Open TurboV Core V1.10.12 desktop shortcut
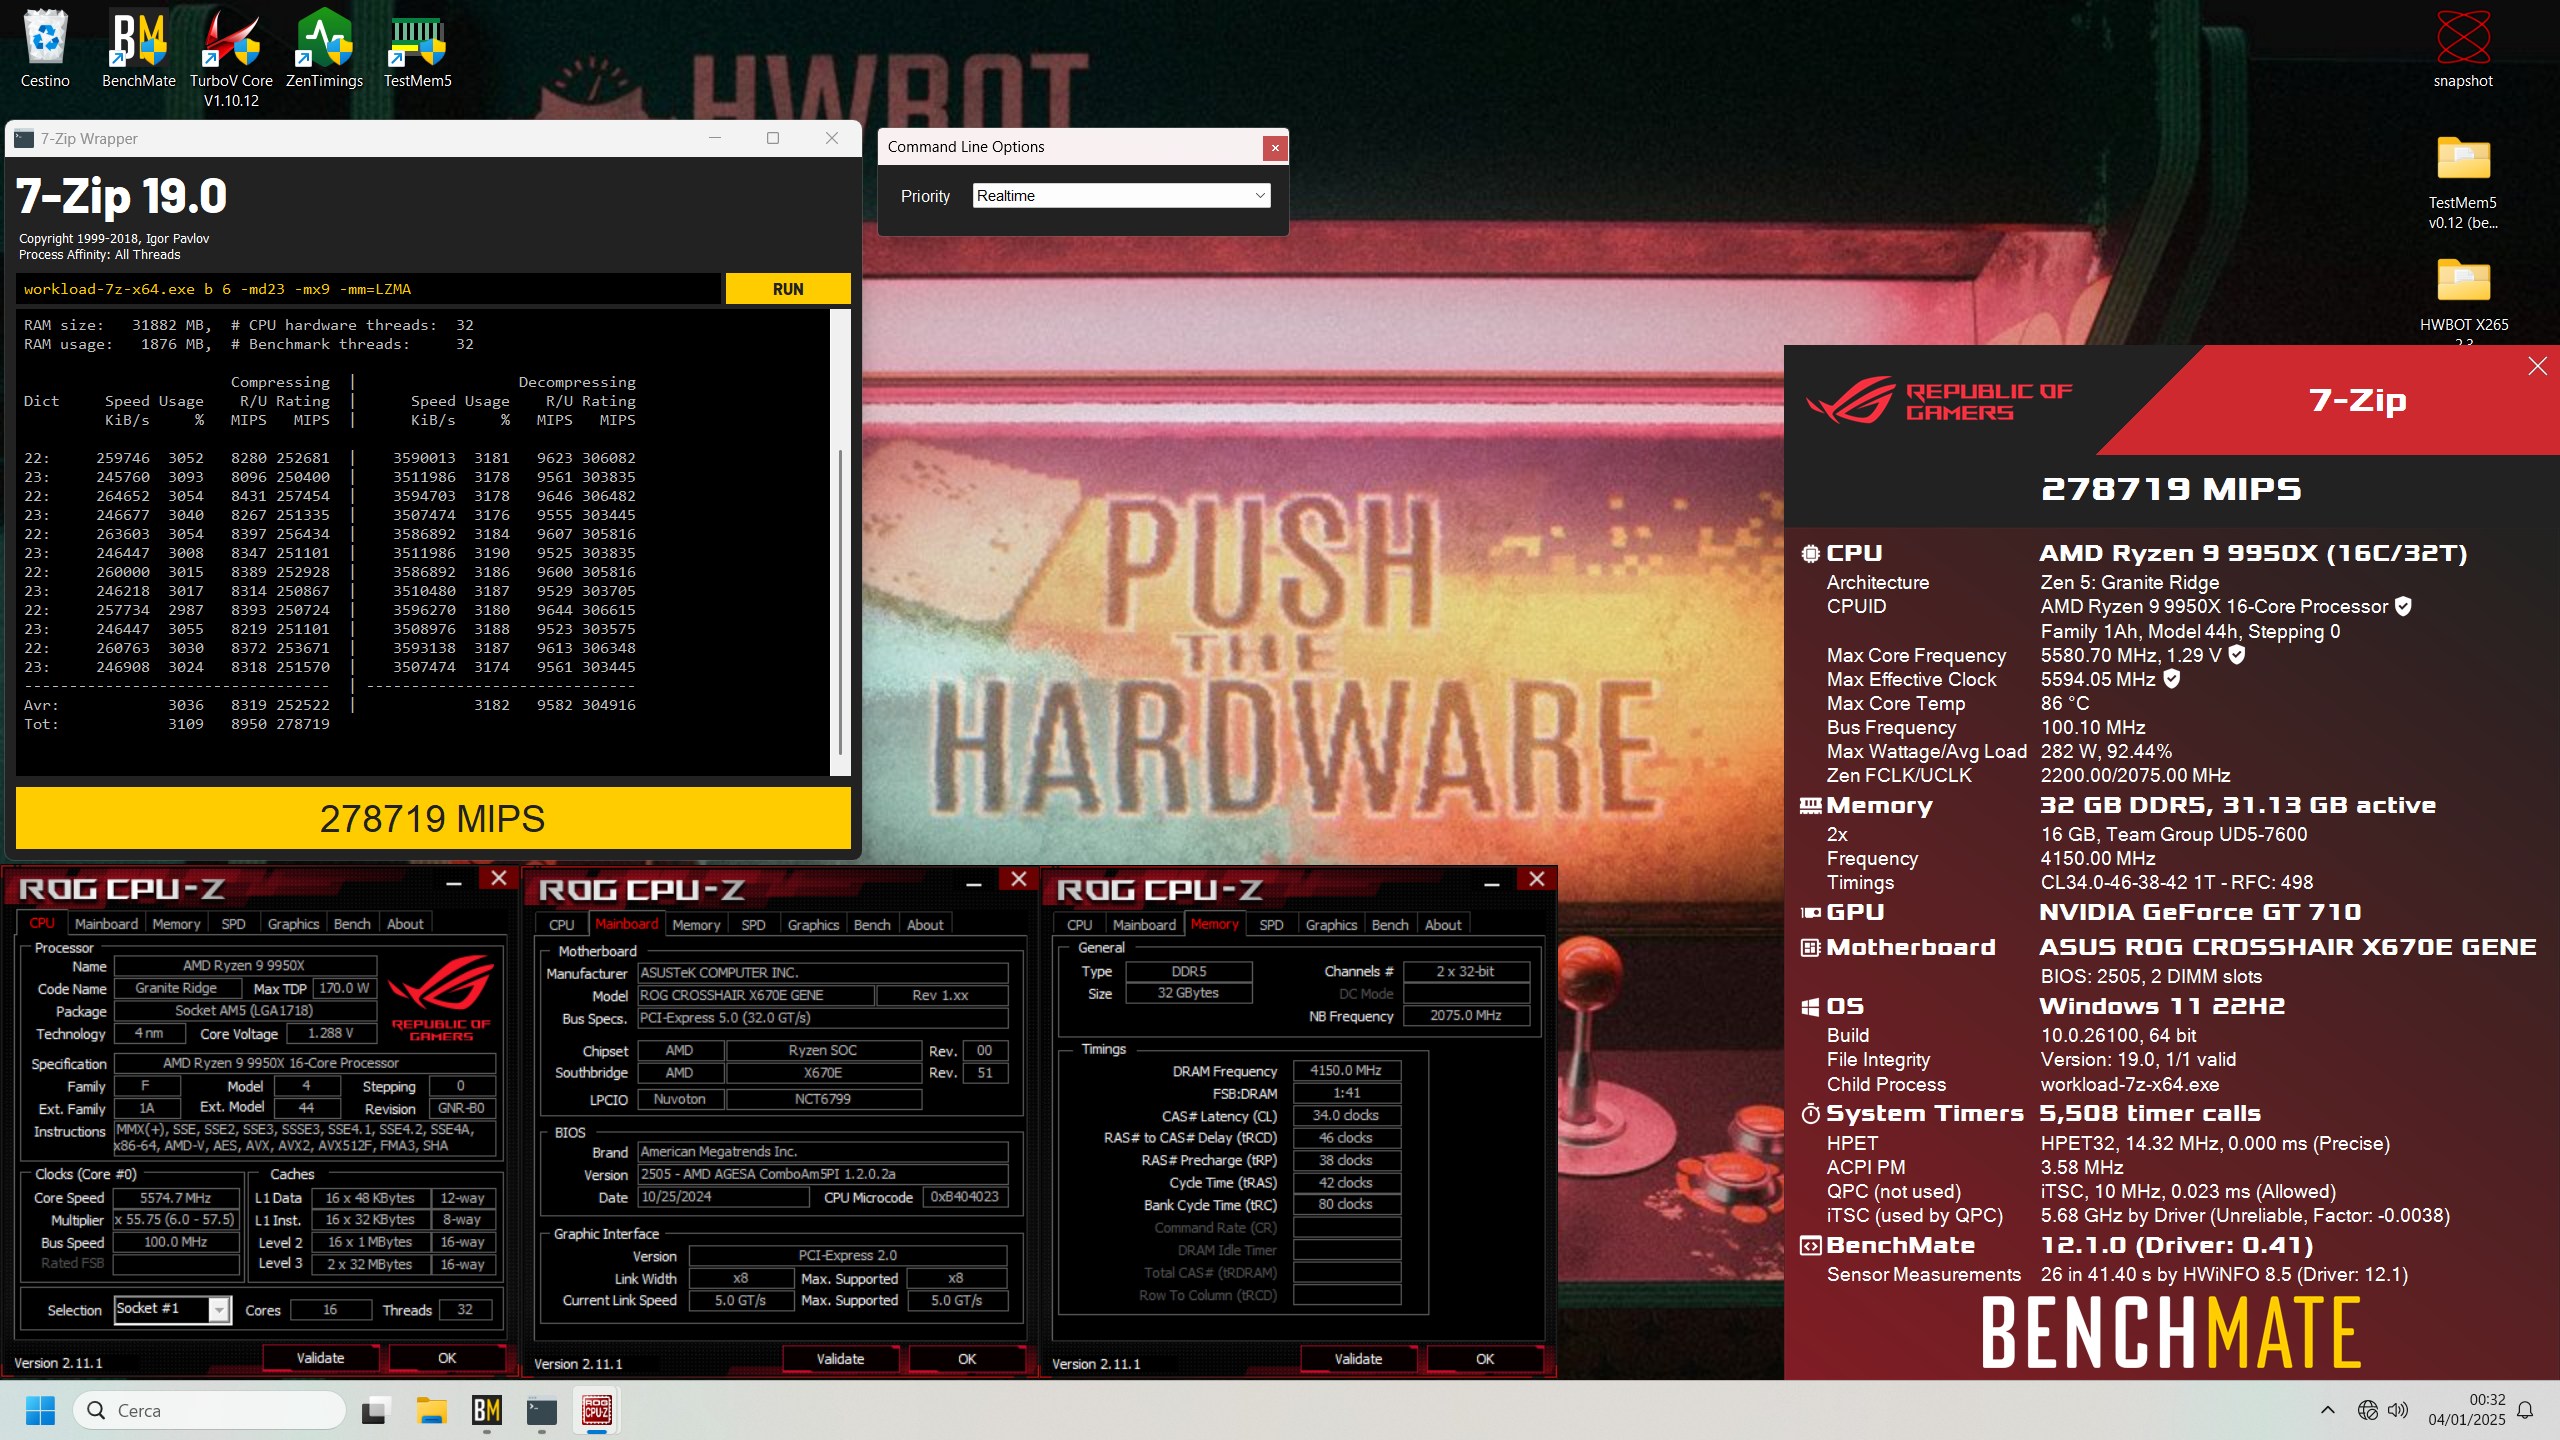The width and height of the screenshot is (2560, 1440). point(231,58)
